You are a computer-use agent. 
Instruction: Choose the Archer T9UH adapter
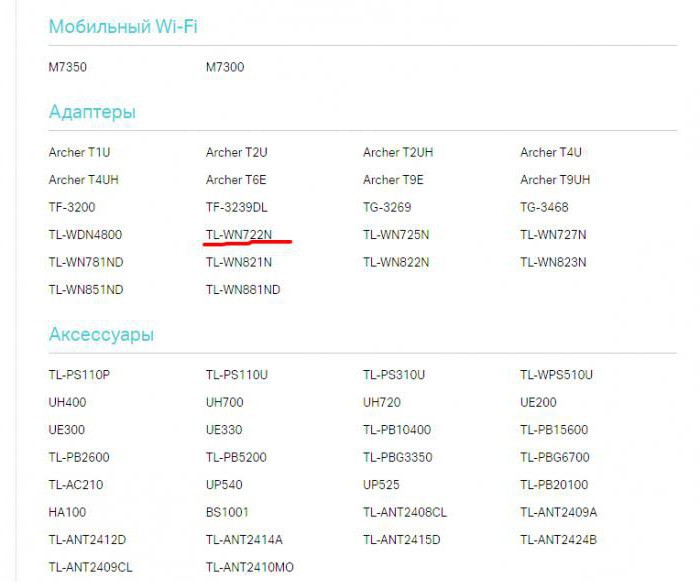point(555,180)
